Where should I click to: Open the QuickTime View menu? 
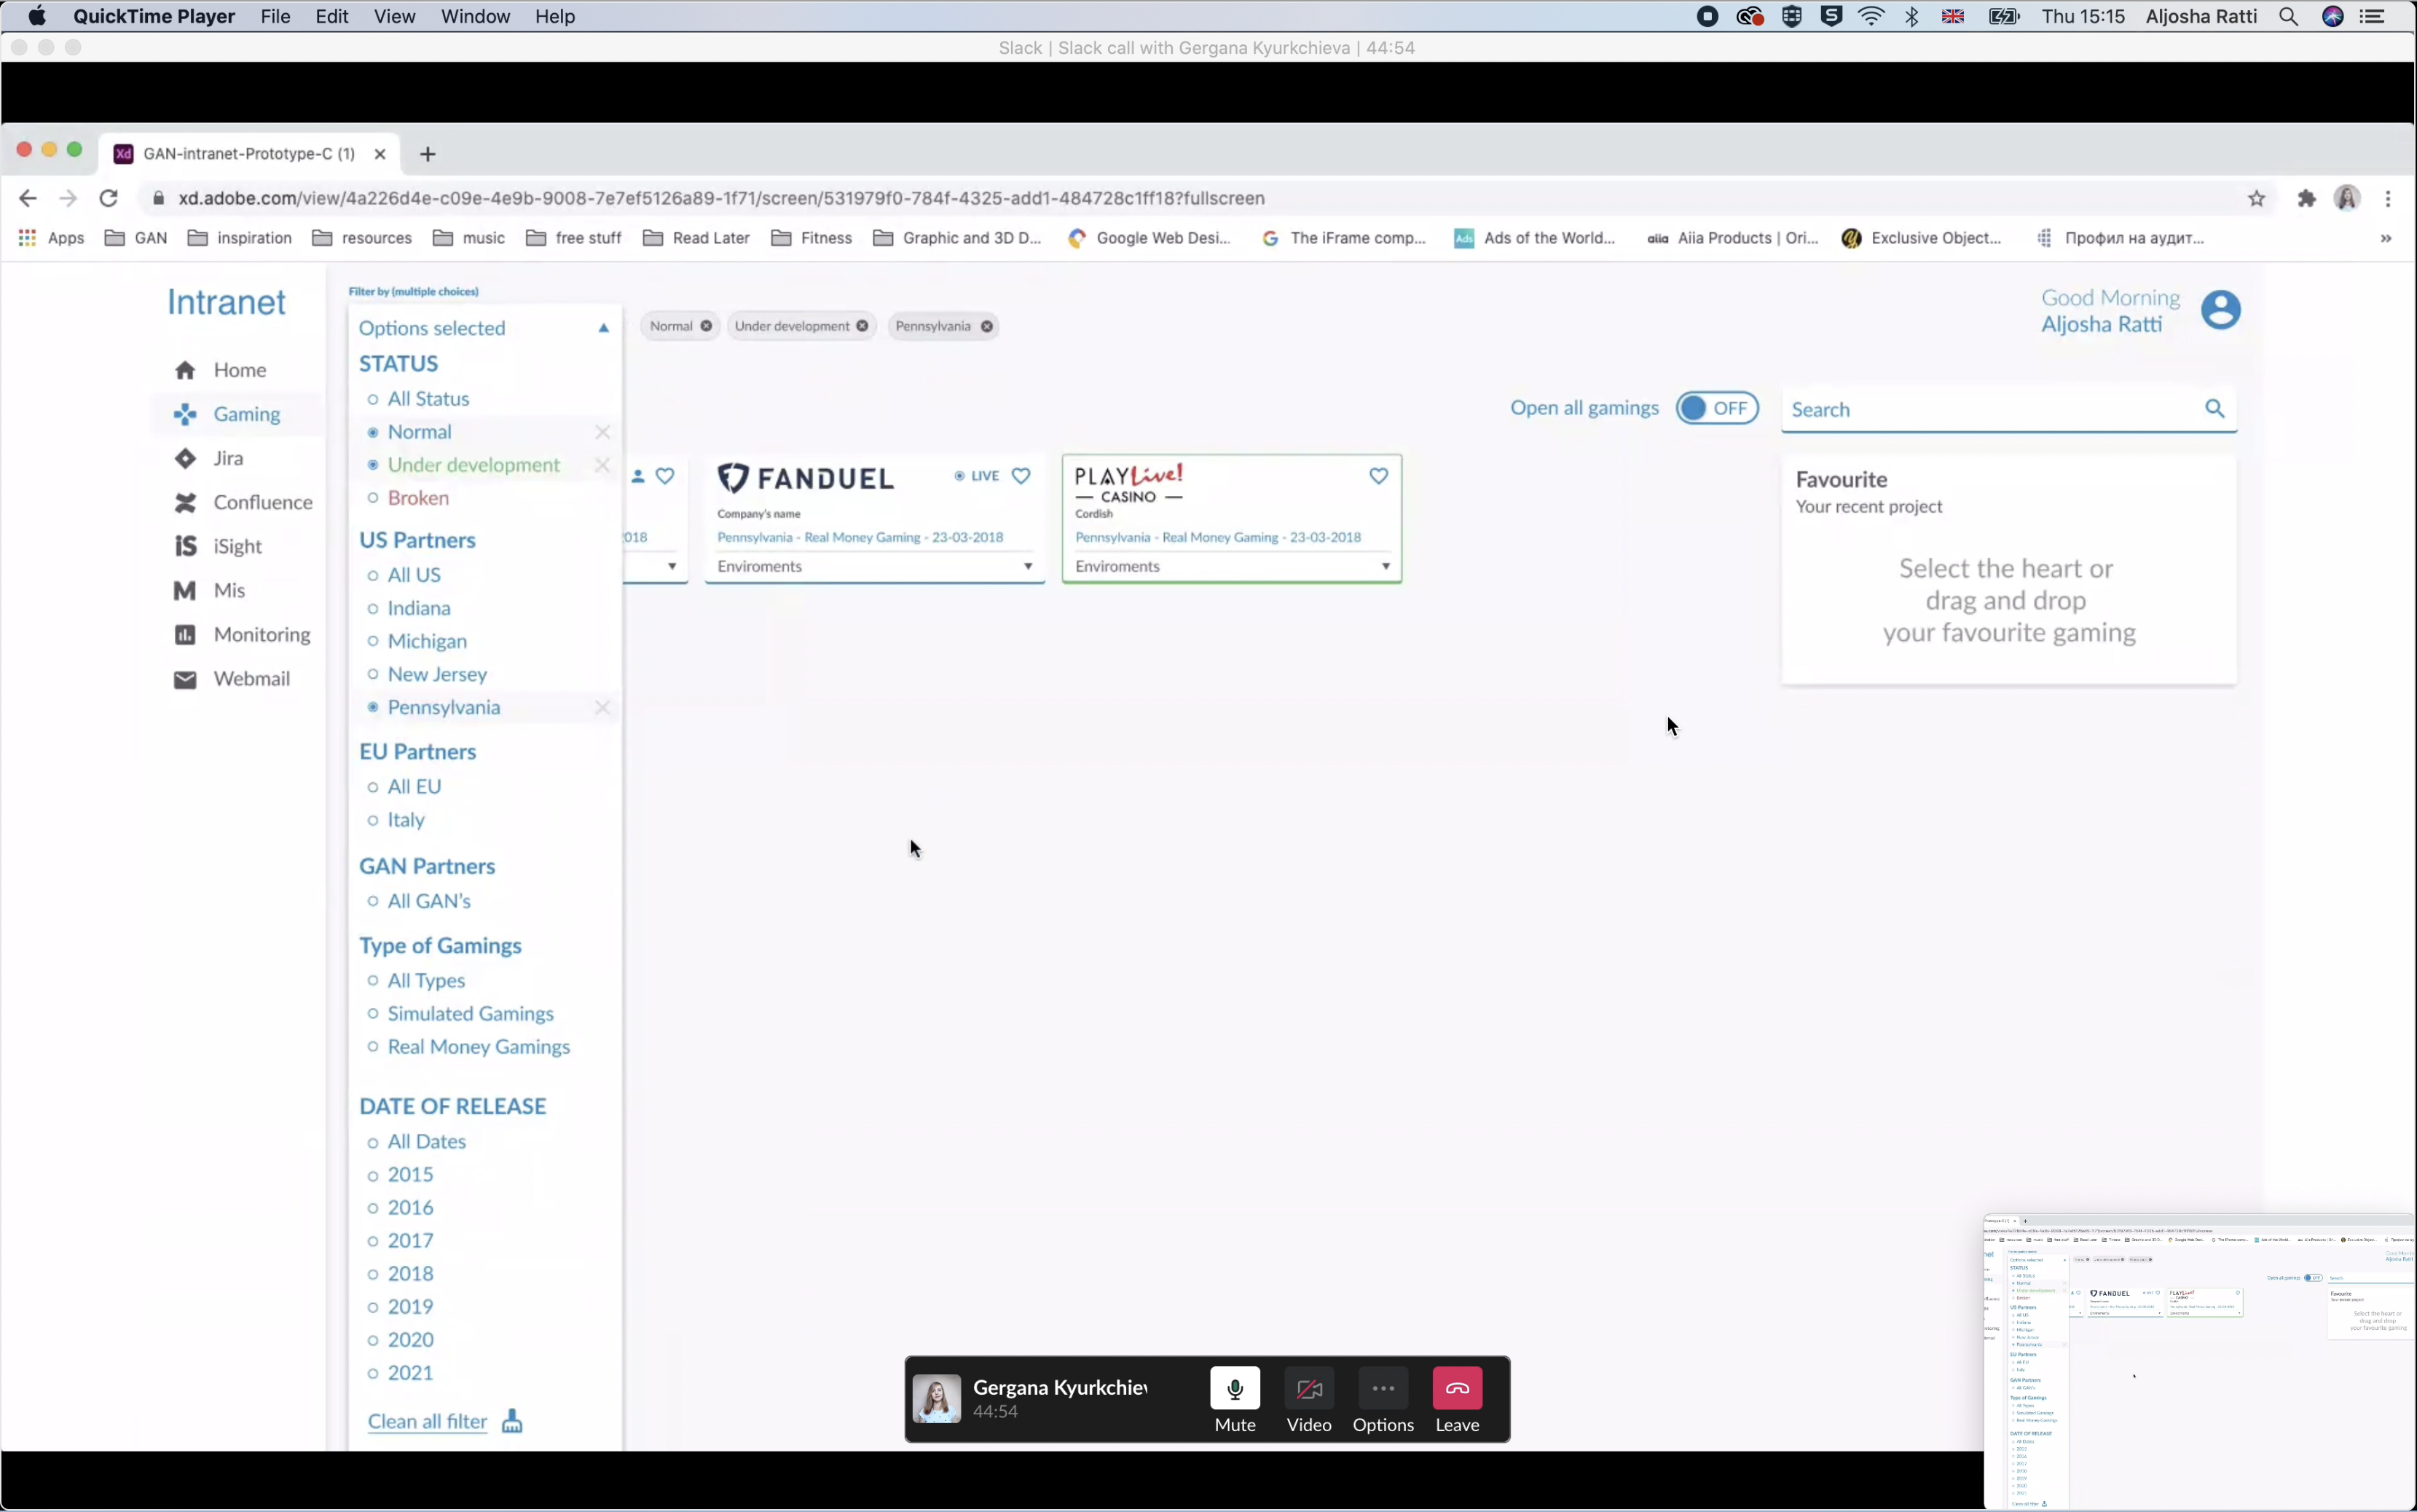click(394, 16)
